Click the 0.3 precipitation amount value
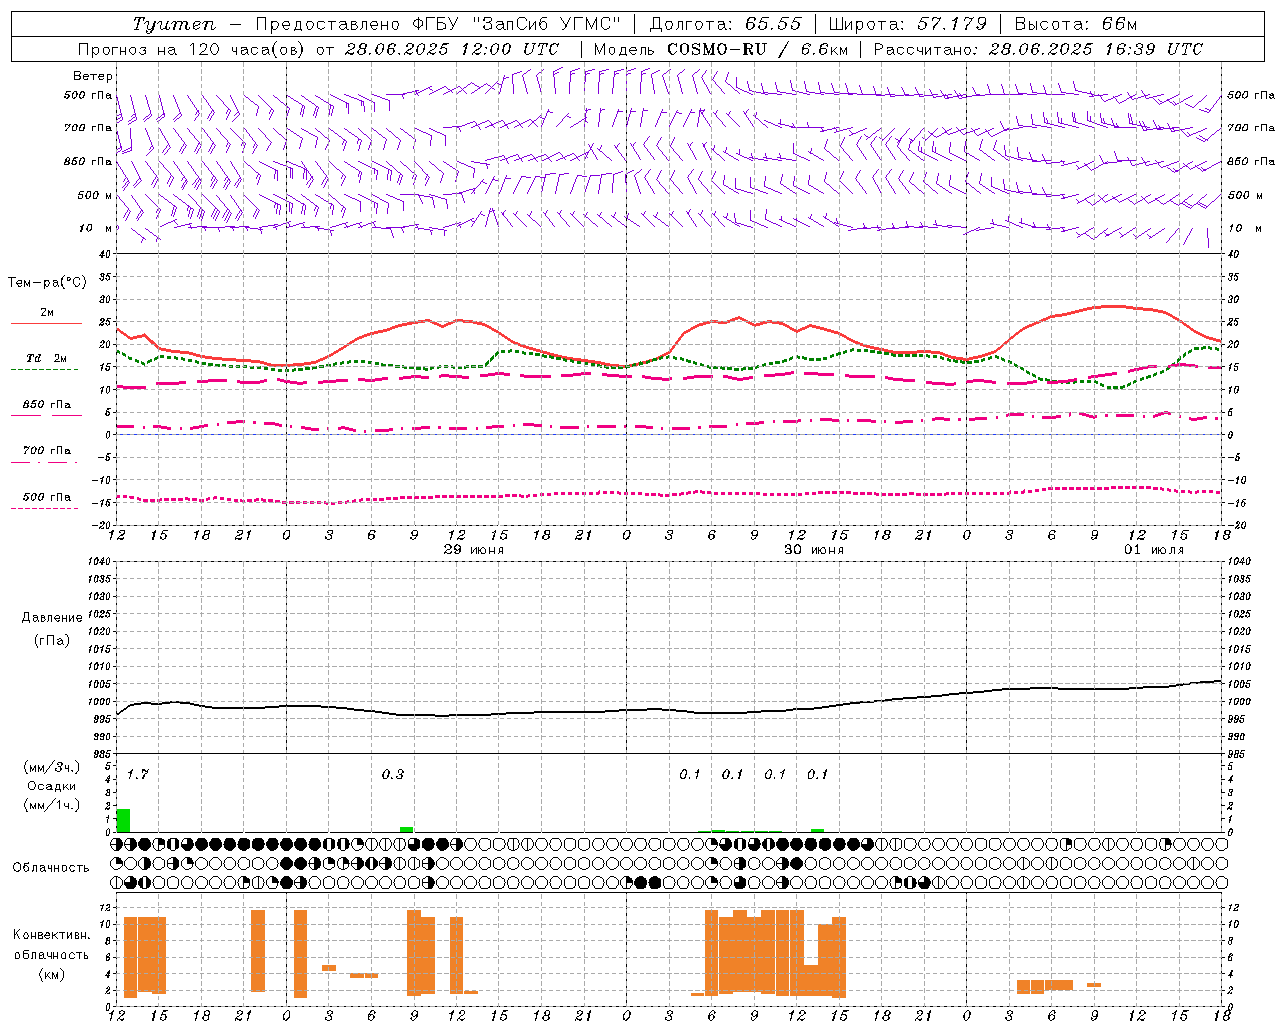1280x1024 pixels. (393, 774)
